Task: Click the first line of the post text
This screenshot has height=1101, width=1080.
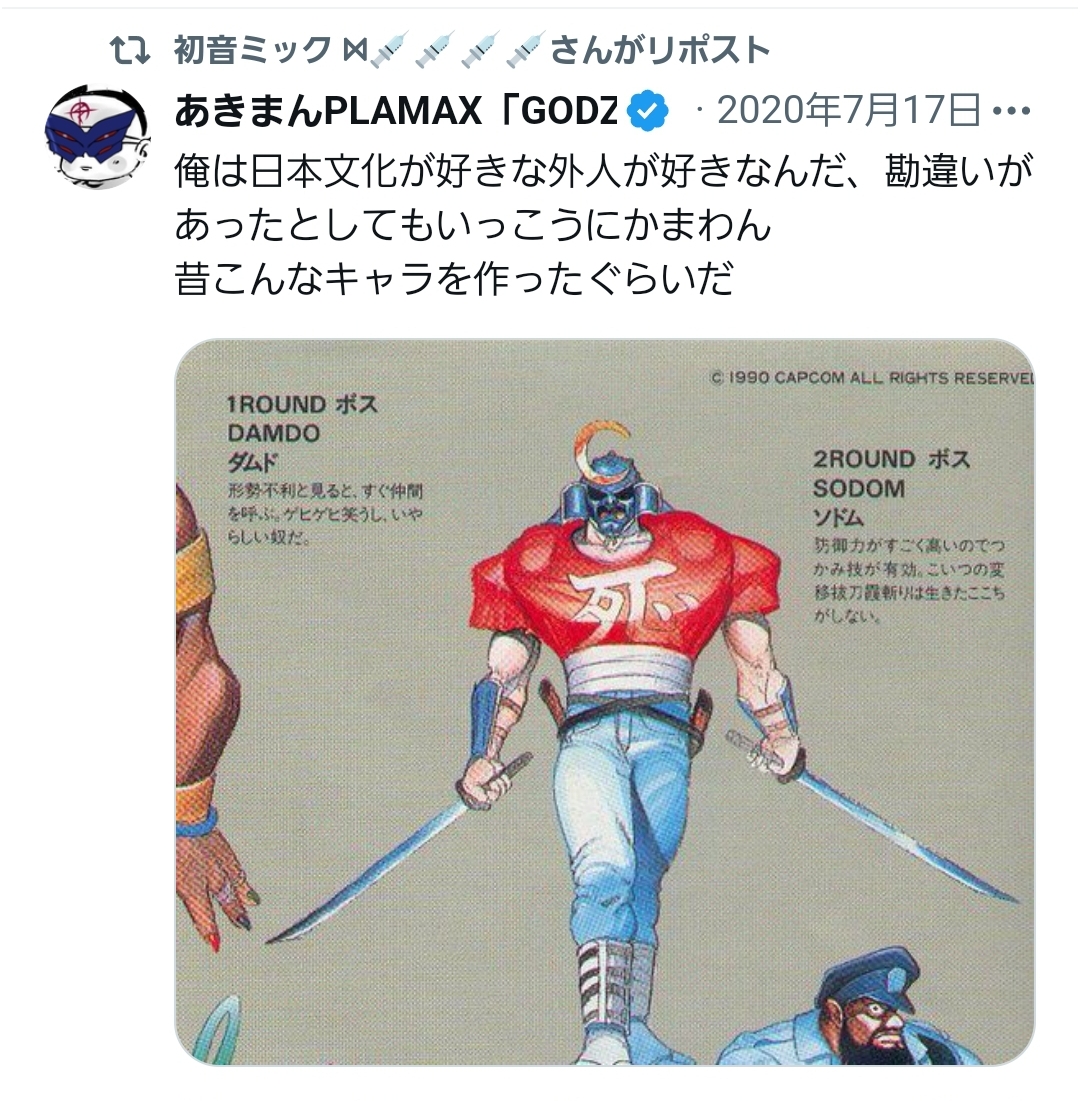Action: point(604,171)
